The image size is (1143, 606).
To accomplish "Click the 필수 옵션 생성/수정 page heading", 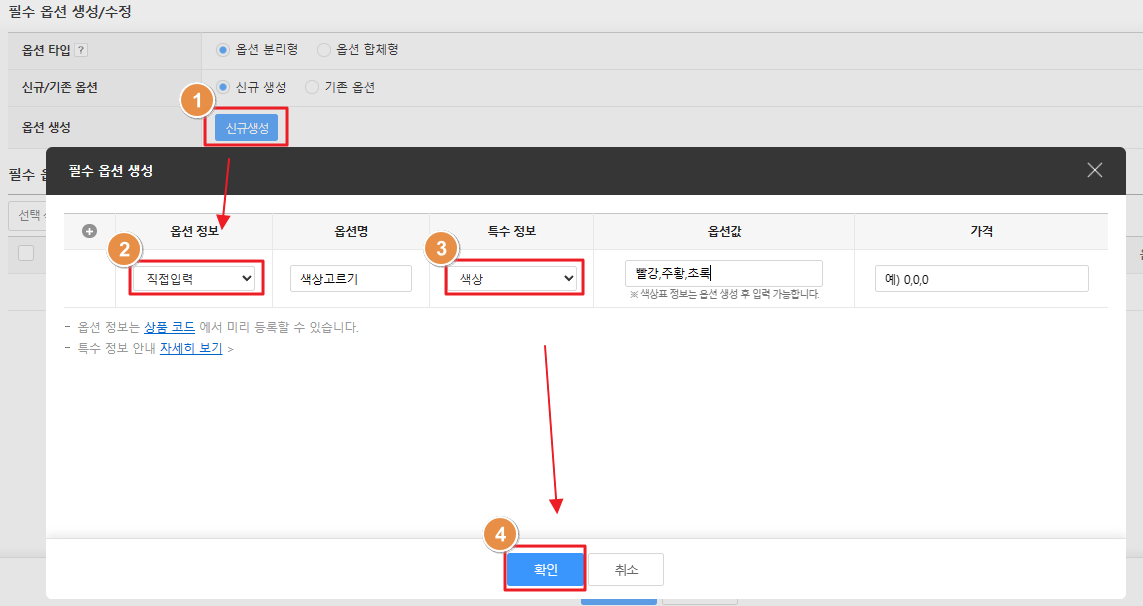I will point(70,12).
